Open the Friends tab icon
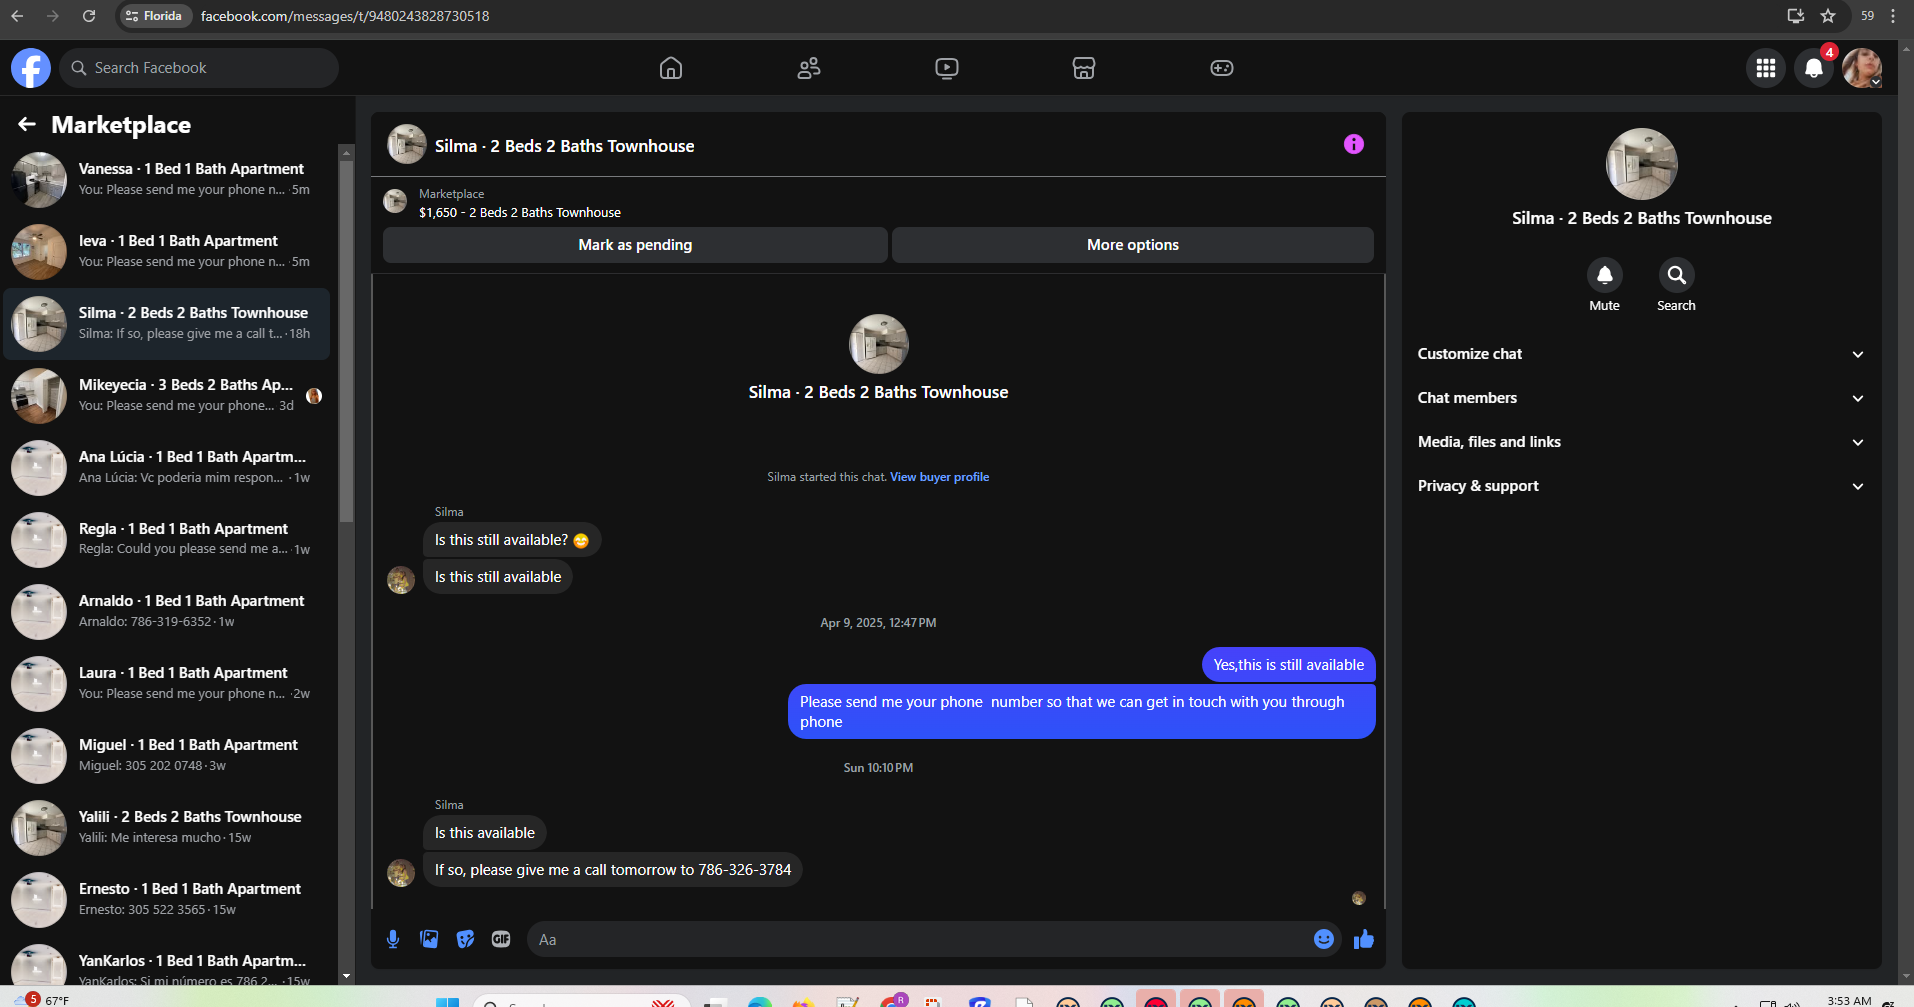The image size is (1914, 1007). pyautogui.click(x=809, y=68)
